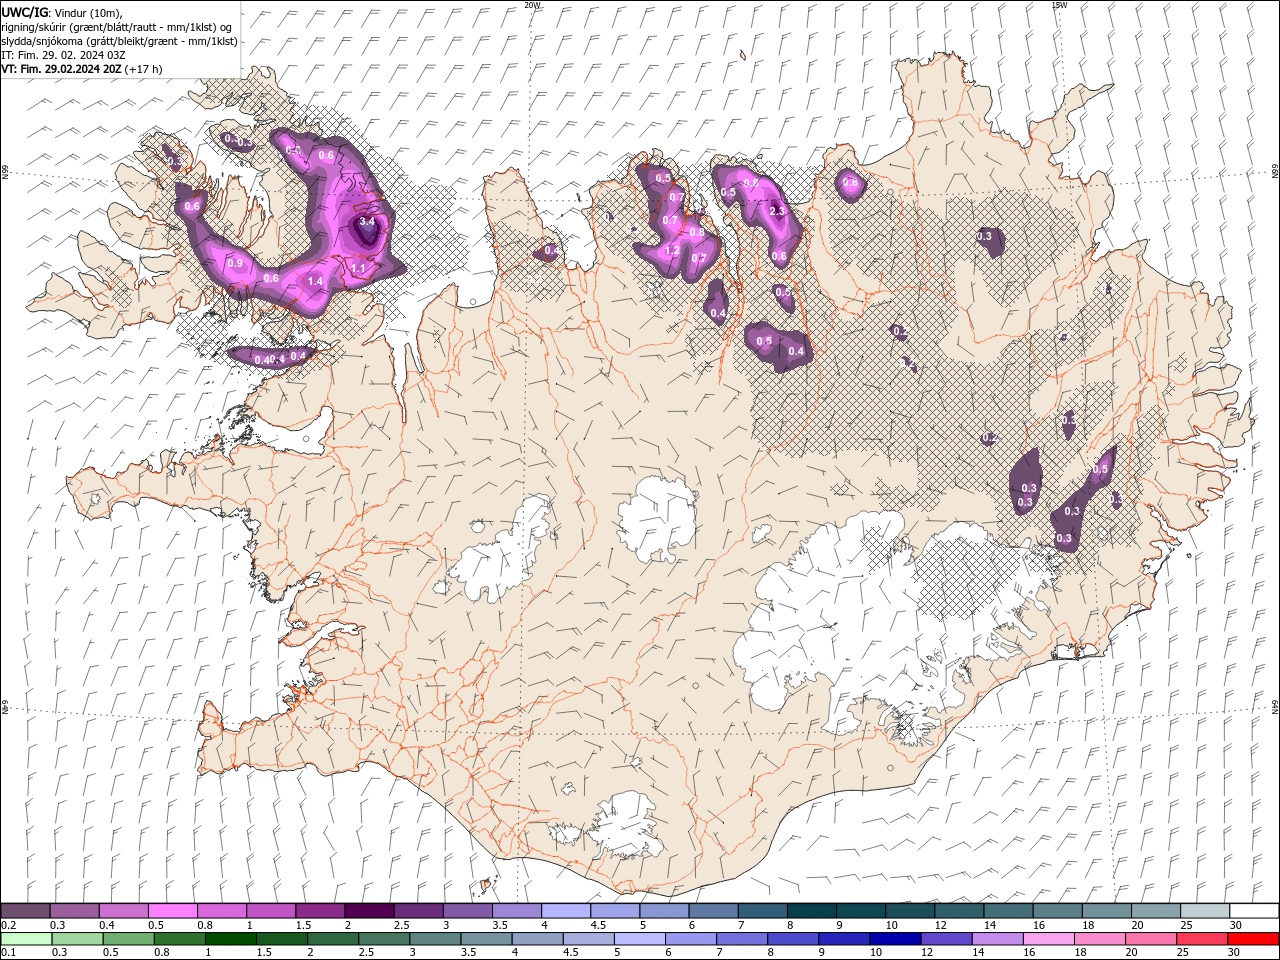1280x960 pixels.
Task: Click the white swatch after 30 in the top legend row
Action: [x=1253, y=910]
